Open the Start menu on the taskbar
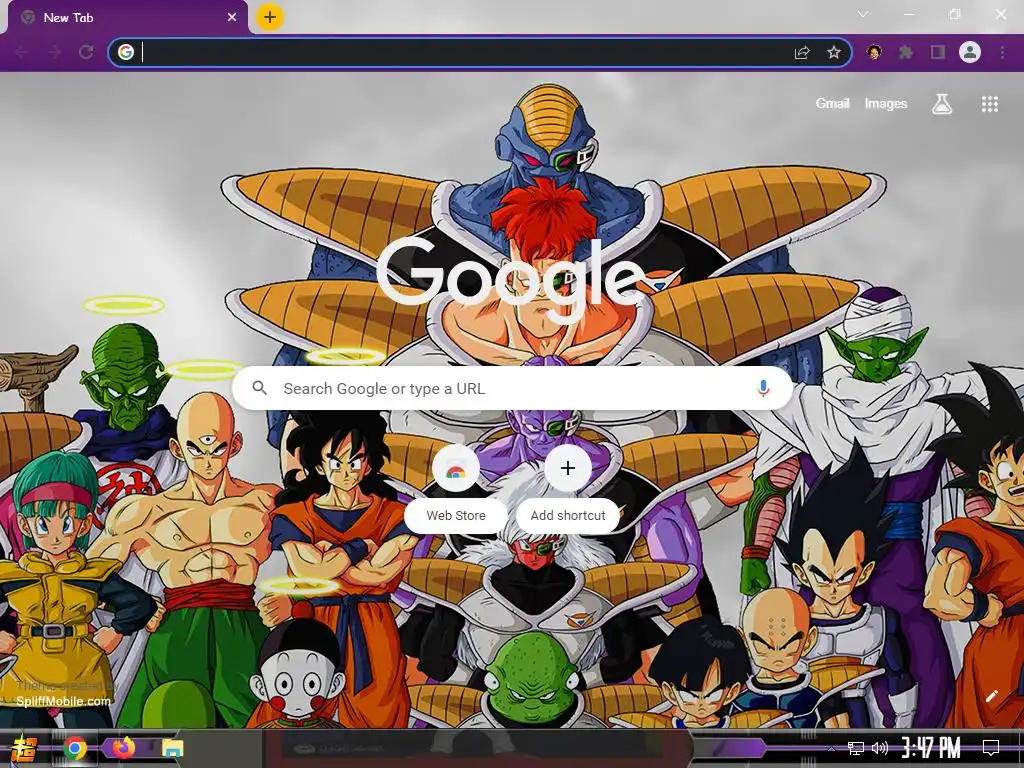The height and width of the screenshot is (768, 1024). pyautogui.click(x=24, y=748)
